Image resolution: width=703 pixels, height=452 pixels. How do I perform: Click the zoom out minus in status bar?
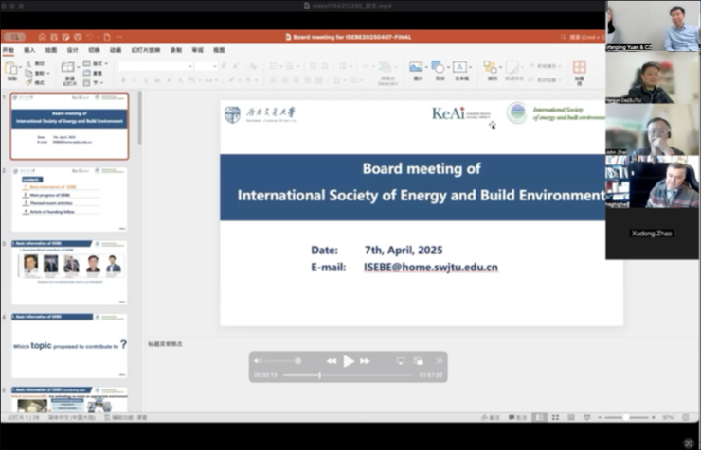point(600,418)
